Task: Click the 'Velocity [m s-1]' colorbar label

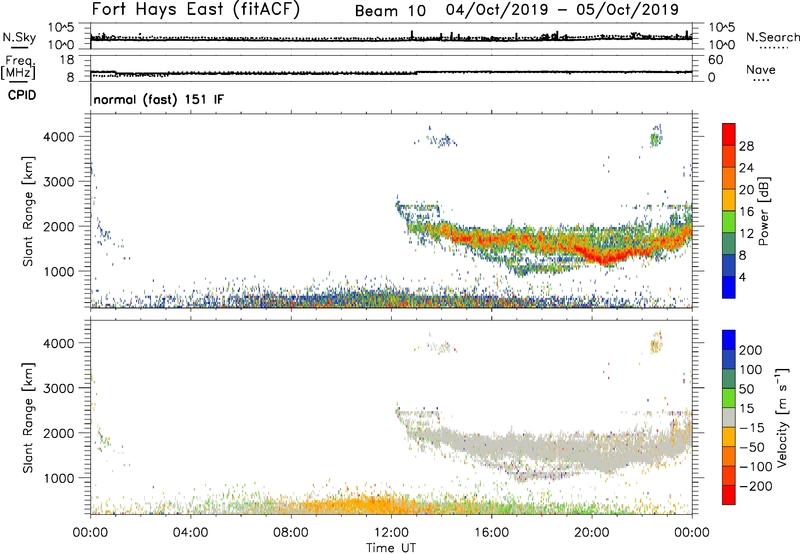Action: click(x=781, y=417)
